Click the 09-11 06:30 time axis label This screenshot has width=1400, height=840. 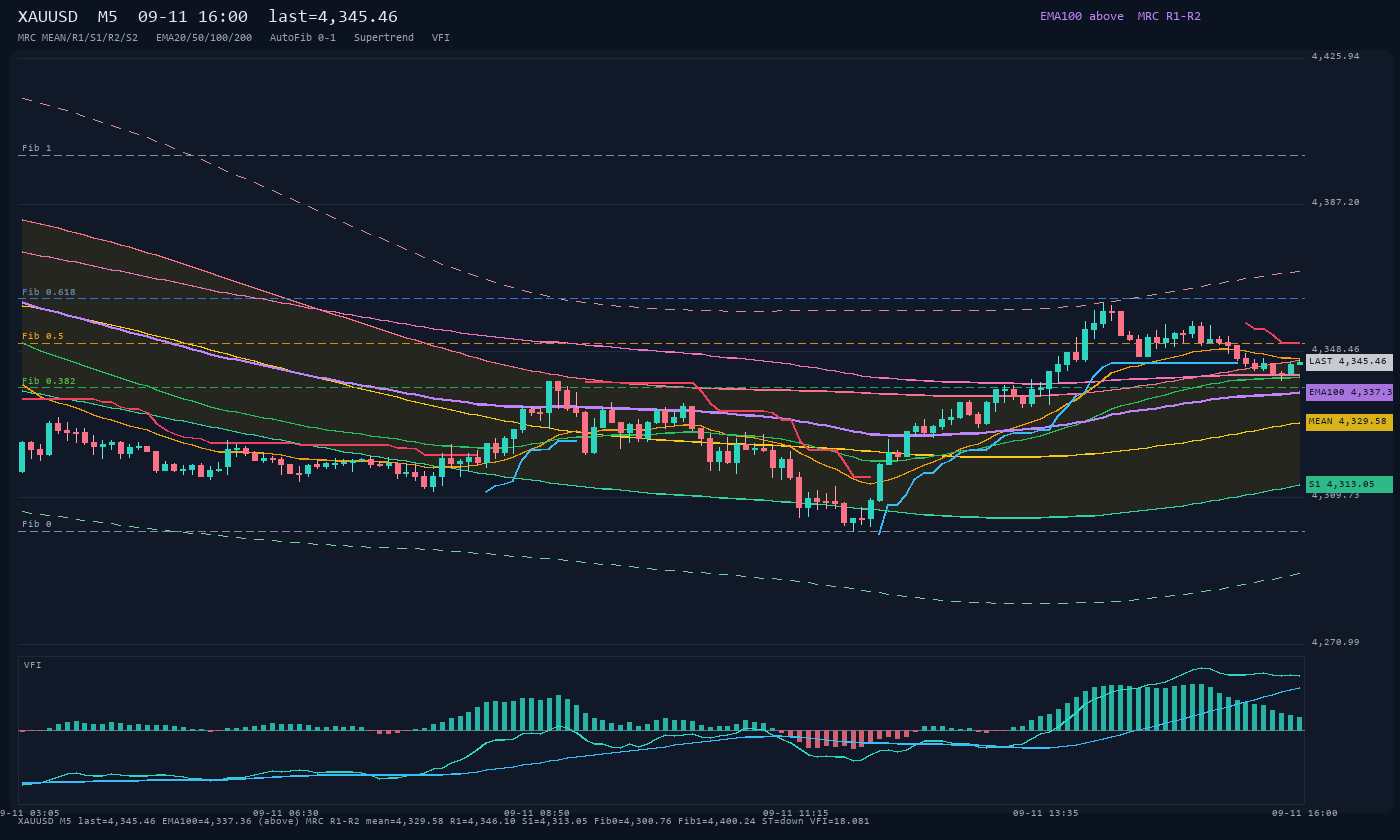[286, 813]
